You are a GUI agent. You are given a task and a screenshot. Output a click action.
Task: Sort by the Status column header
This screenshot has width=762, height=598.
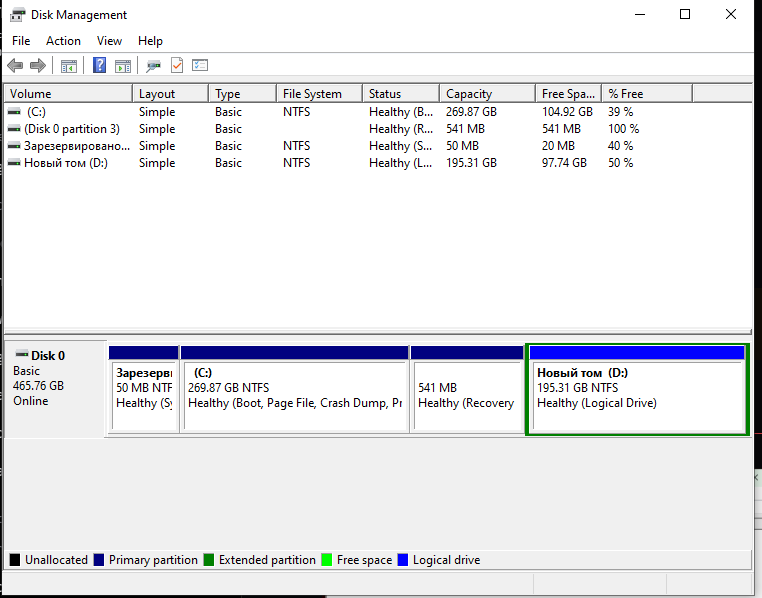click(401, 93)
